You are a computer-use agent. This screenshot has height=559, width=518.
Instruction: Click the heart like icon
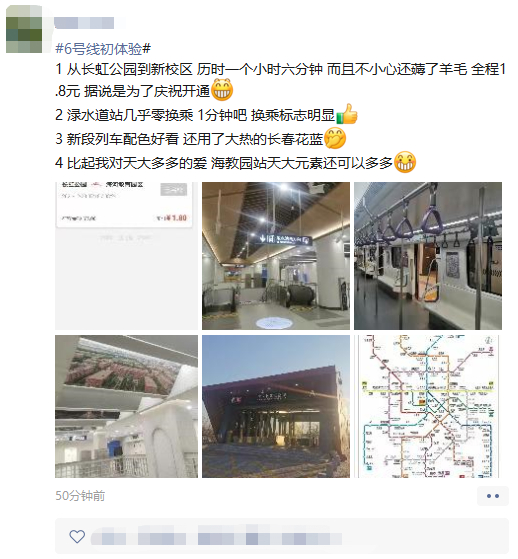77,537
